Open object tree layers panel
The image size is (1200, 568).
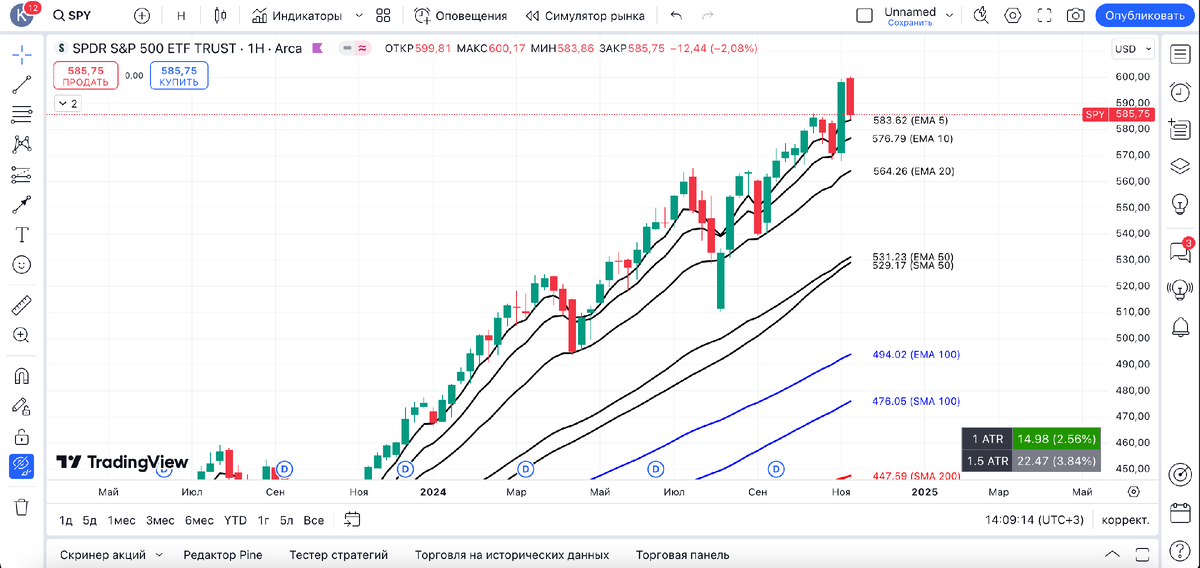coord(1180,166)
